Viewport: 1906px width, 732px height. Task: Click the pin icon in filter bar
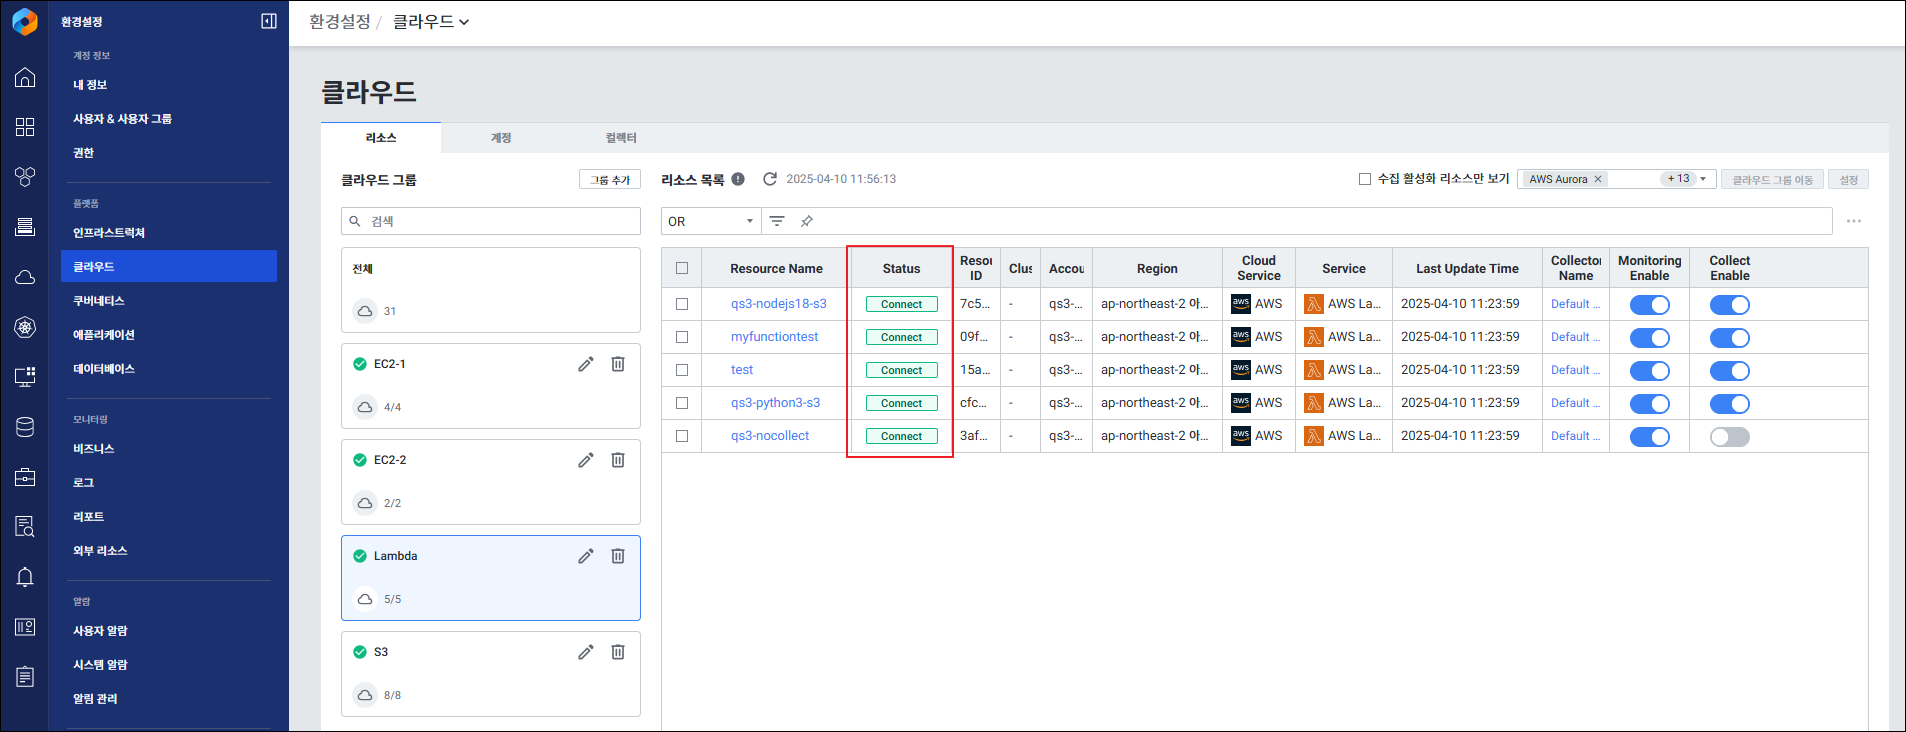coord(807,221)
